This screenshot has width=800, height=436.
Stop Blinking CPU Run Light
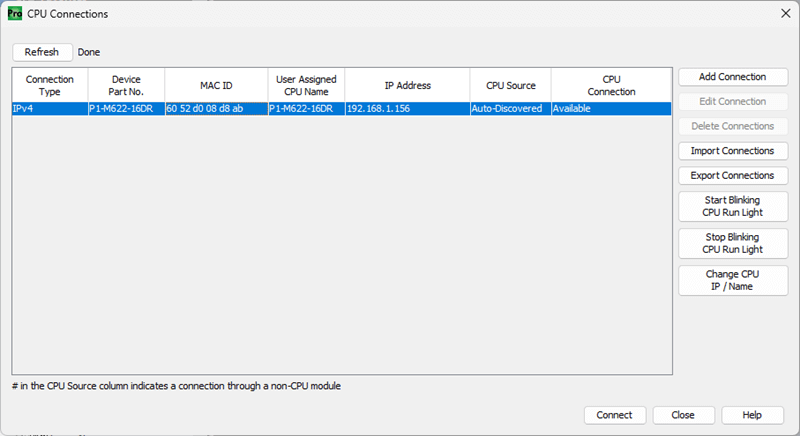point(732,243)
